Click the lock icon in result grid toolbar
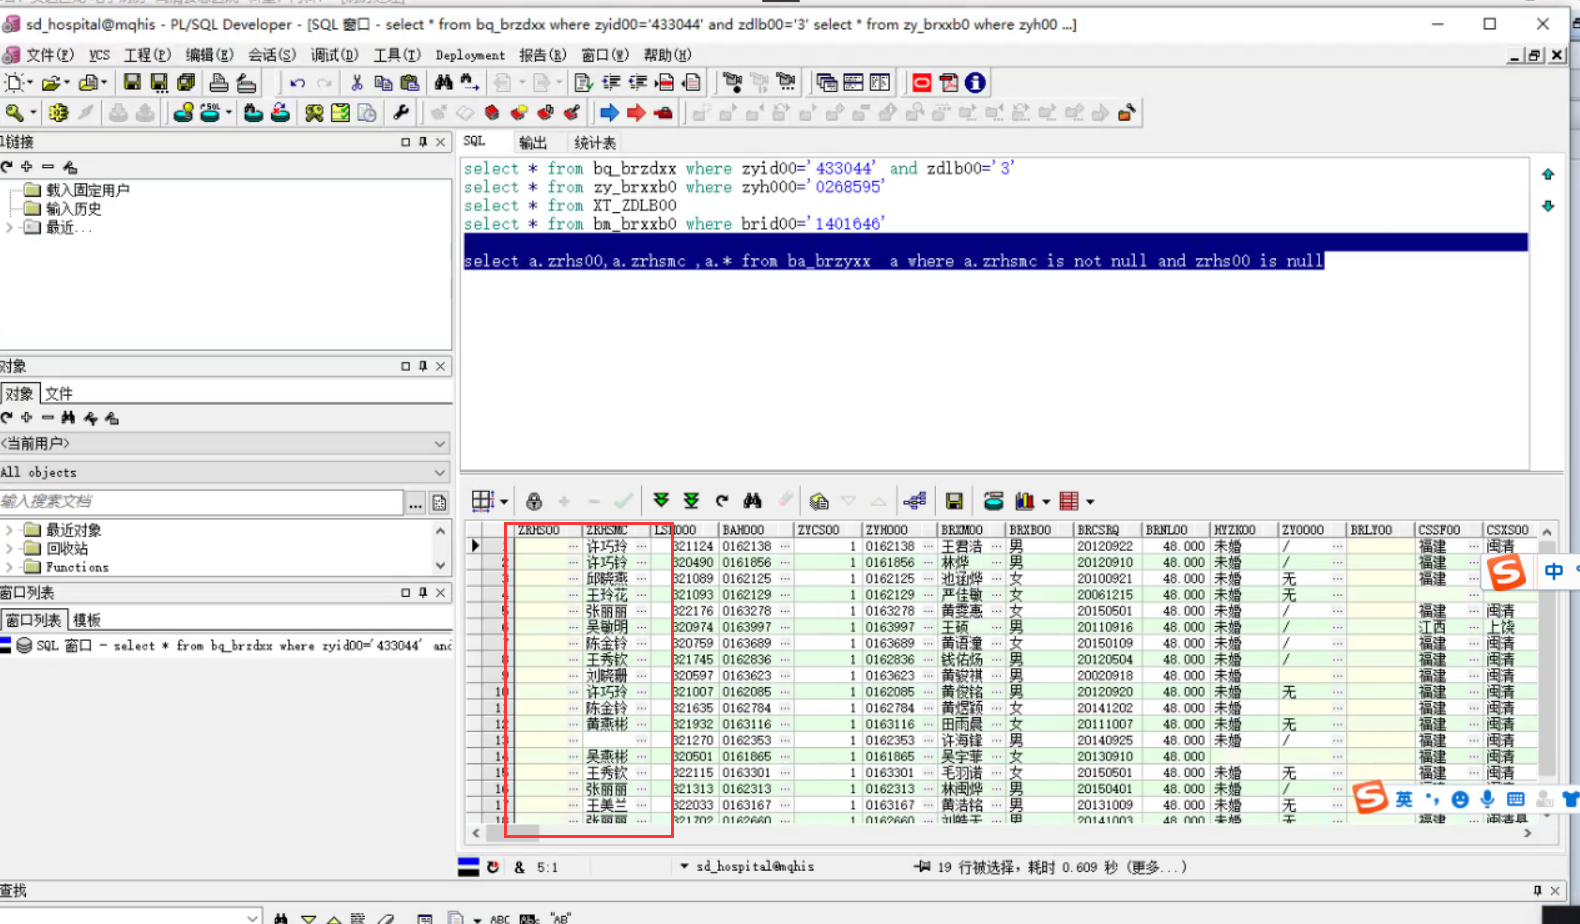The height and width of the screenshot is (924, 1580). coord(534,501)
